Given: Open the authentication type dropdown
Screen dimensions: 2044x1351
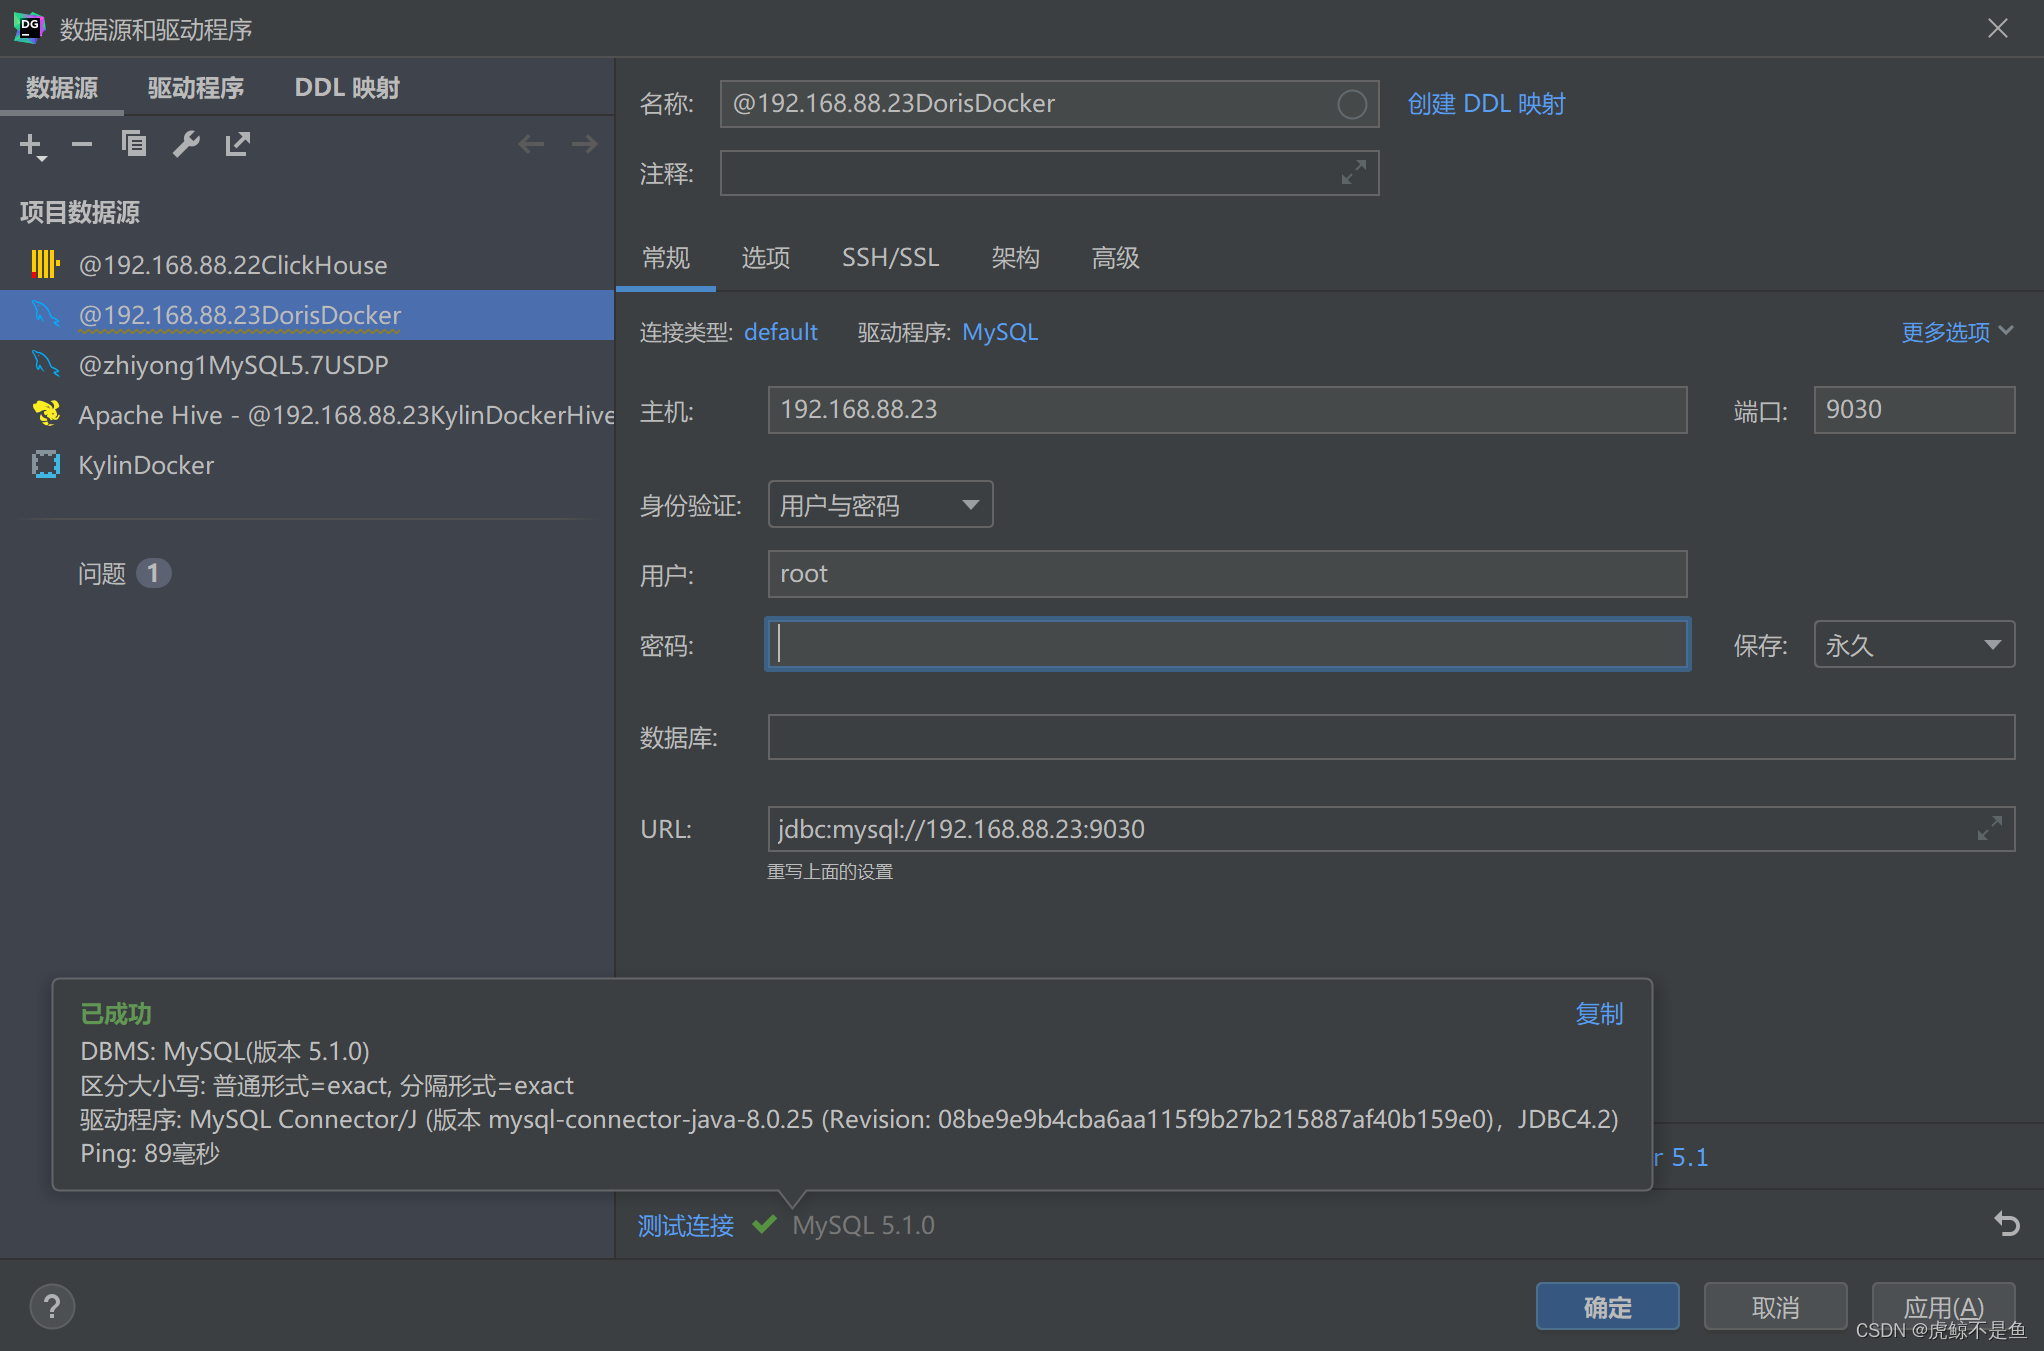Looking at the screenshot, I should pyautogui.click(x=880, y=505).
